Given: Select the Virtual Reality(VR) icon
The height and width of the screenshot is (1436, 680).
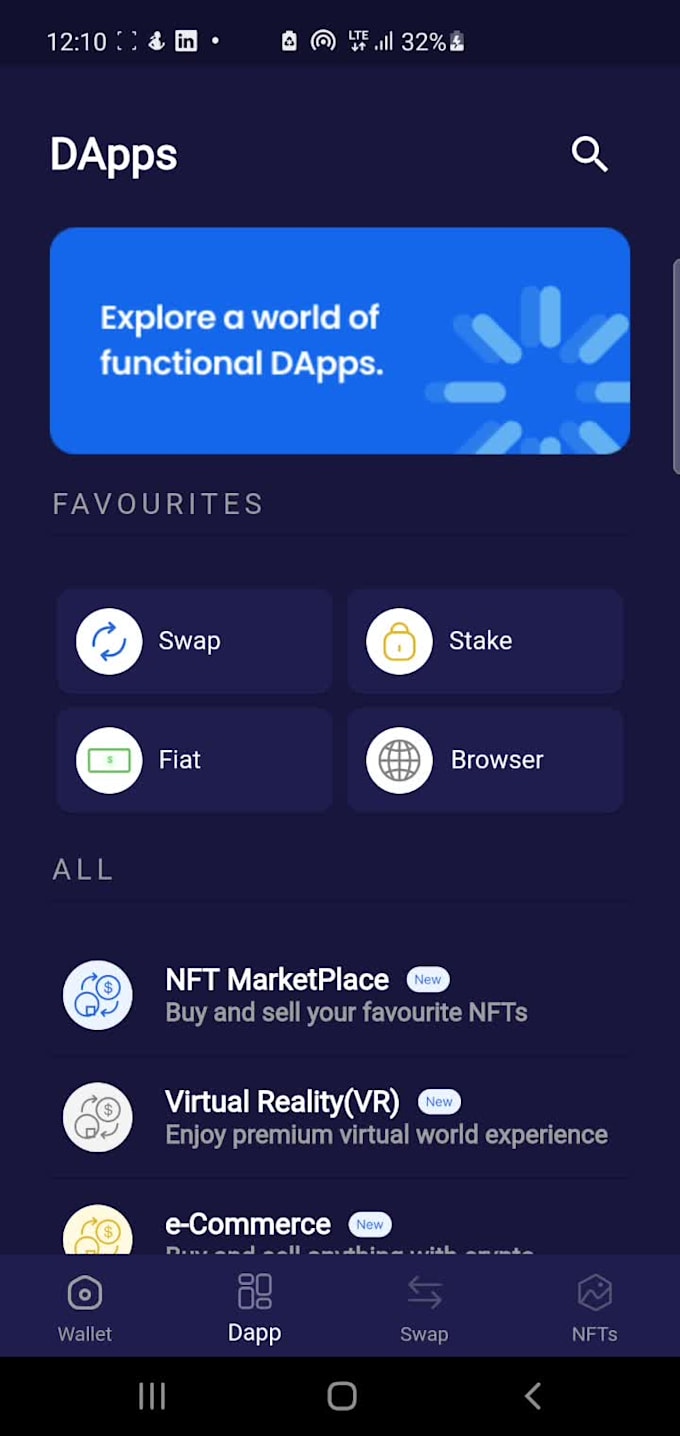Looking at the screenshot, I should (x=97, y=1117).
